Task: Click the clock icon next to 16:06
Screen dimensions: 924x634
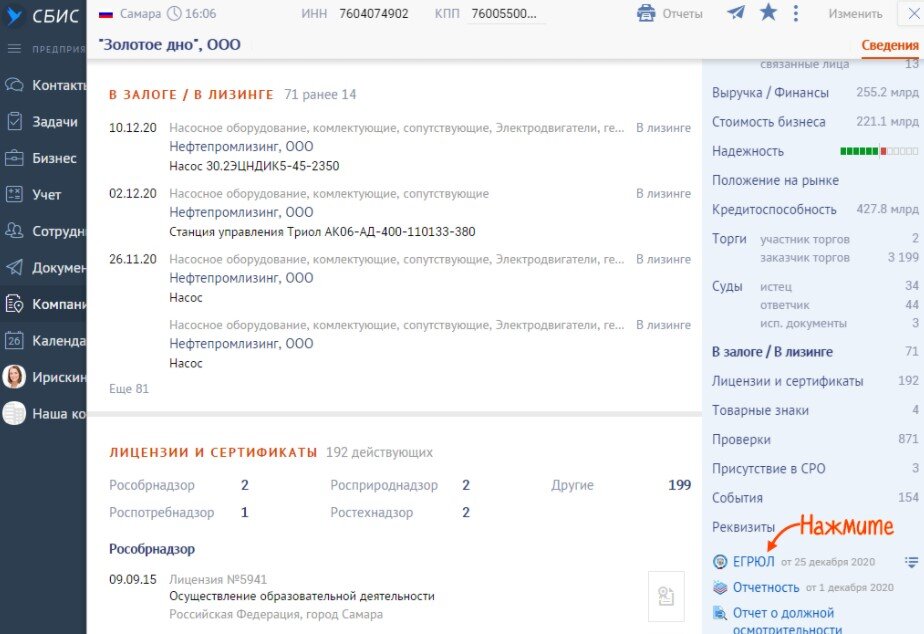Action: [174, 13]
